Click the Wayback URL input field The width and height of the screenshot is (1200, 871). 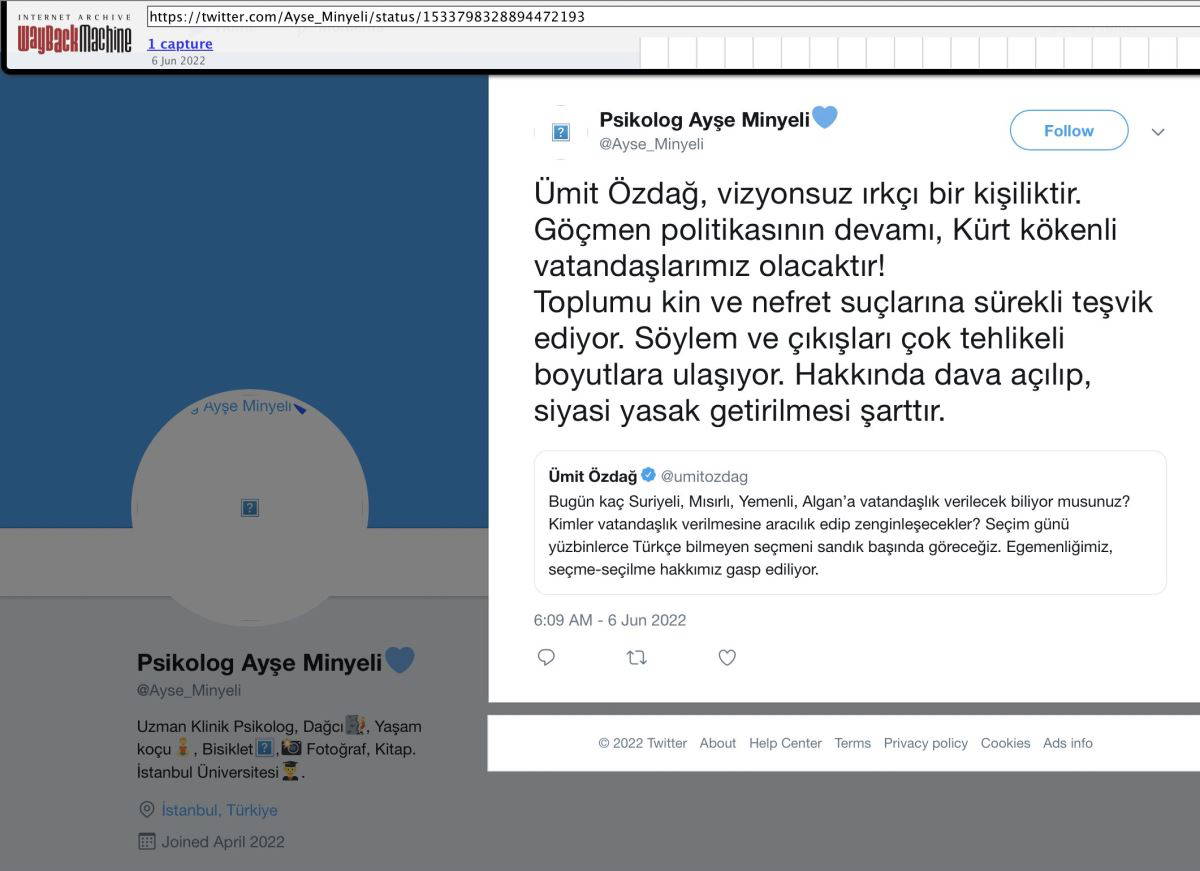coord(670,17)
